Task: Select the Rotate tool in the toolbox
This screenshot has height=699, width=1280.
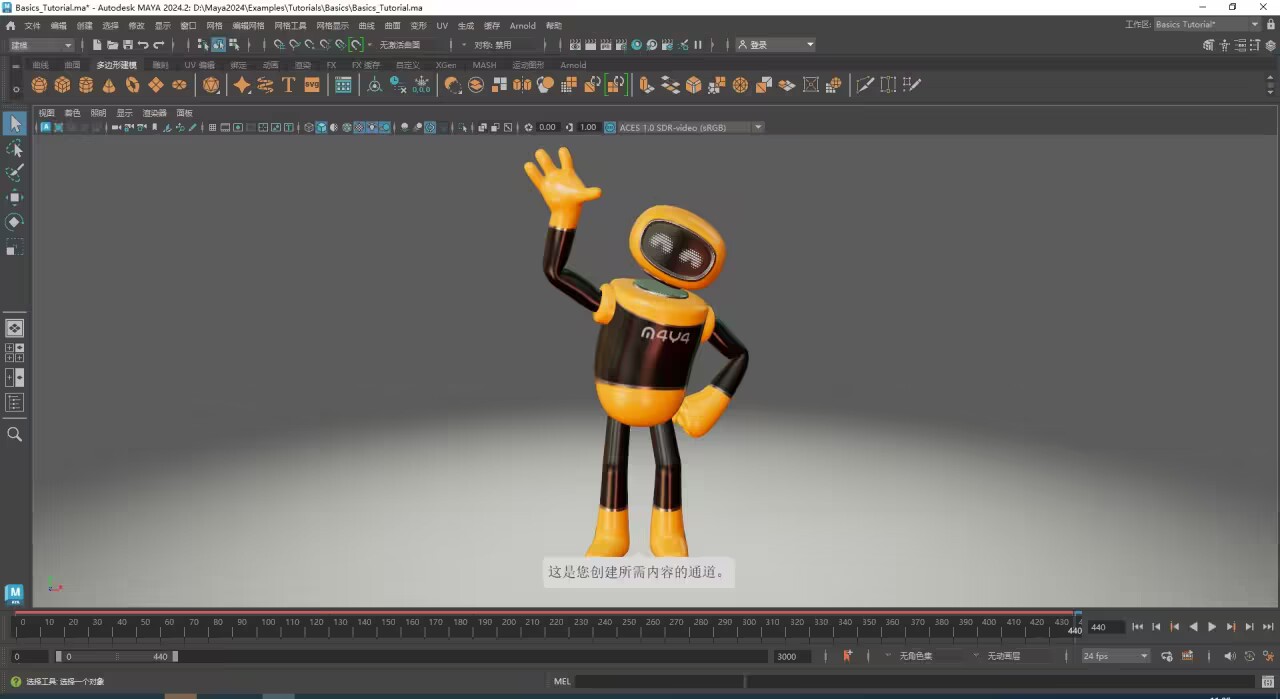Action: 15,222
